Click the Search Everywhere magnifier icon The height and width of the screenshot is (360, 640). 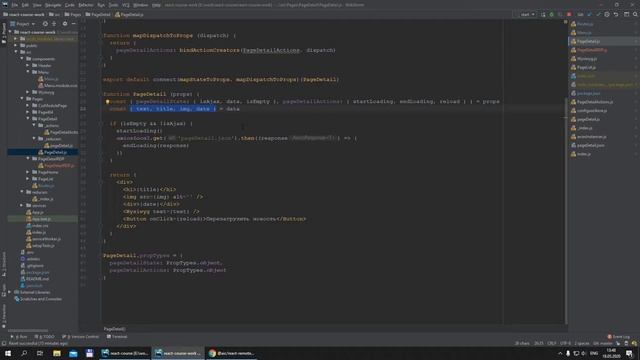point(636,14)
